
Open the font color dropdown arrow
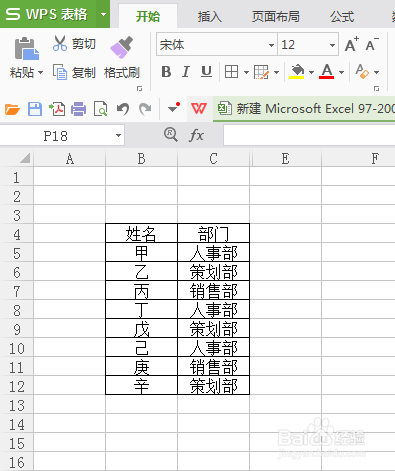coord(341,72)
